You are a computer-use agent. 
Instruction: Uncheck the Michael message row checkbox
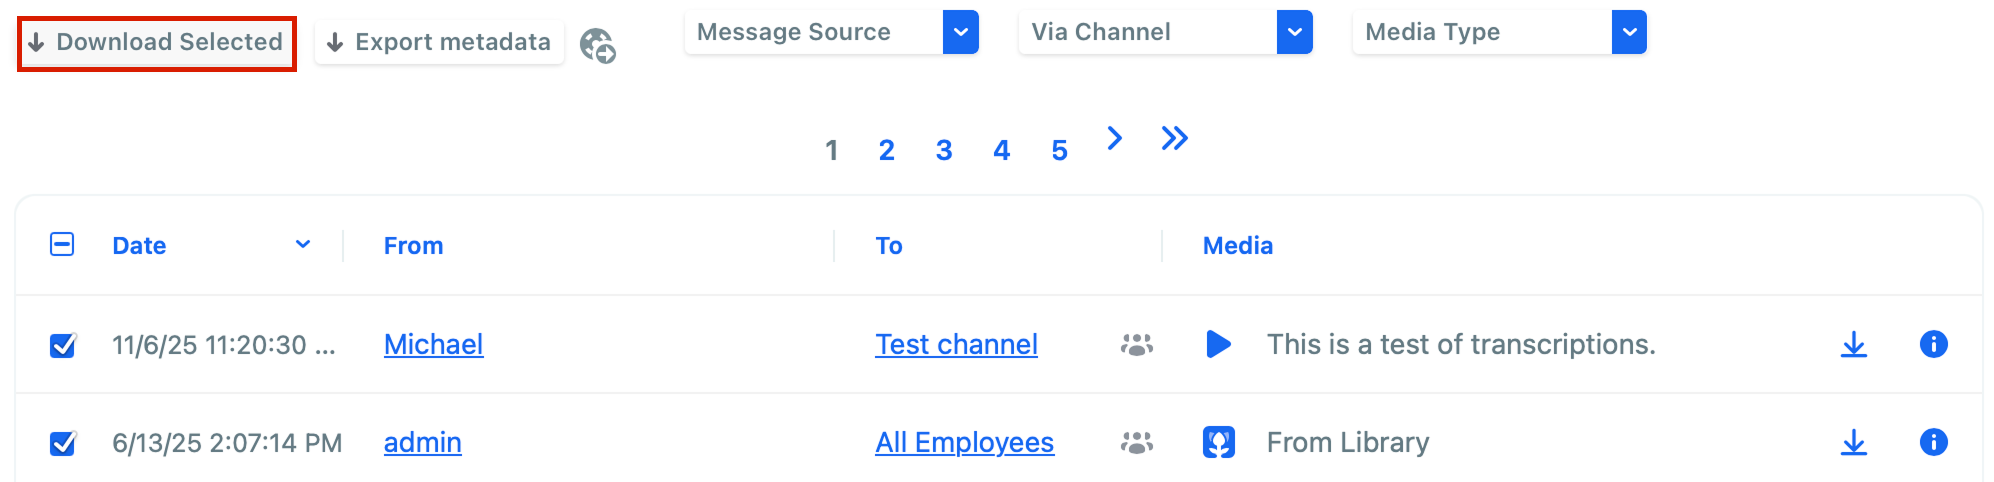tap(63, 345)
